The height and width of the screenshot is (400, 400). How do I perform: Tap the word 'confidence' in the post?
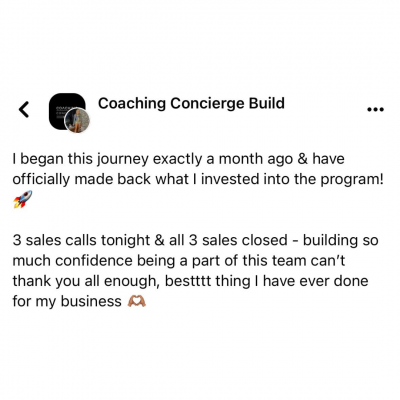coord(94,261)
